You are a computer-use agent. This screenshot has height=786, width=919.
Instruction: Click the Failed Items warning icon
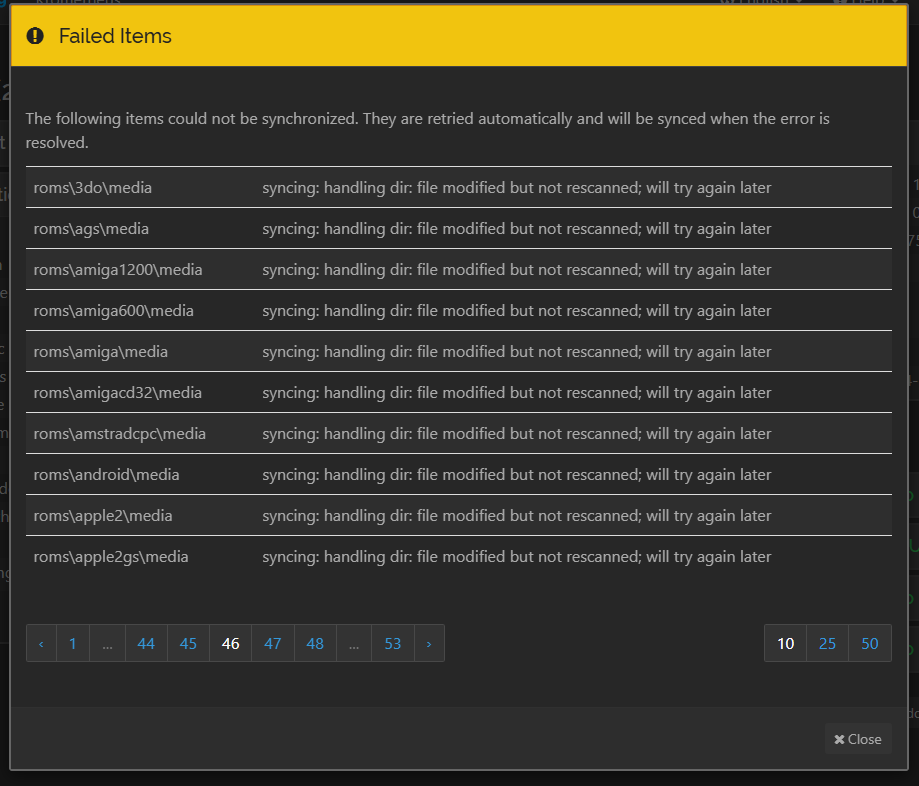click(x=35, y=36)
